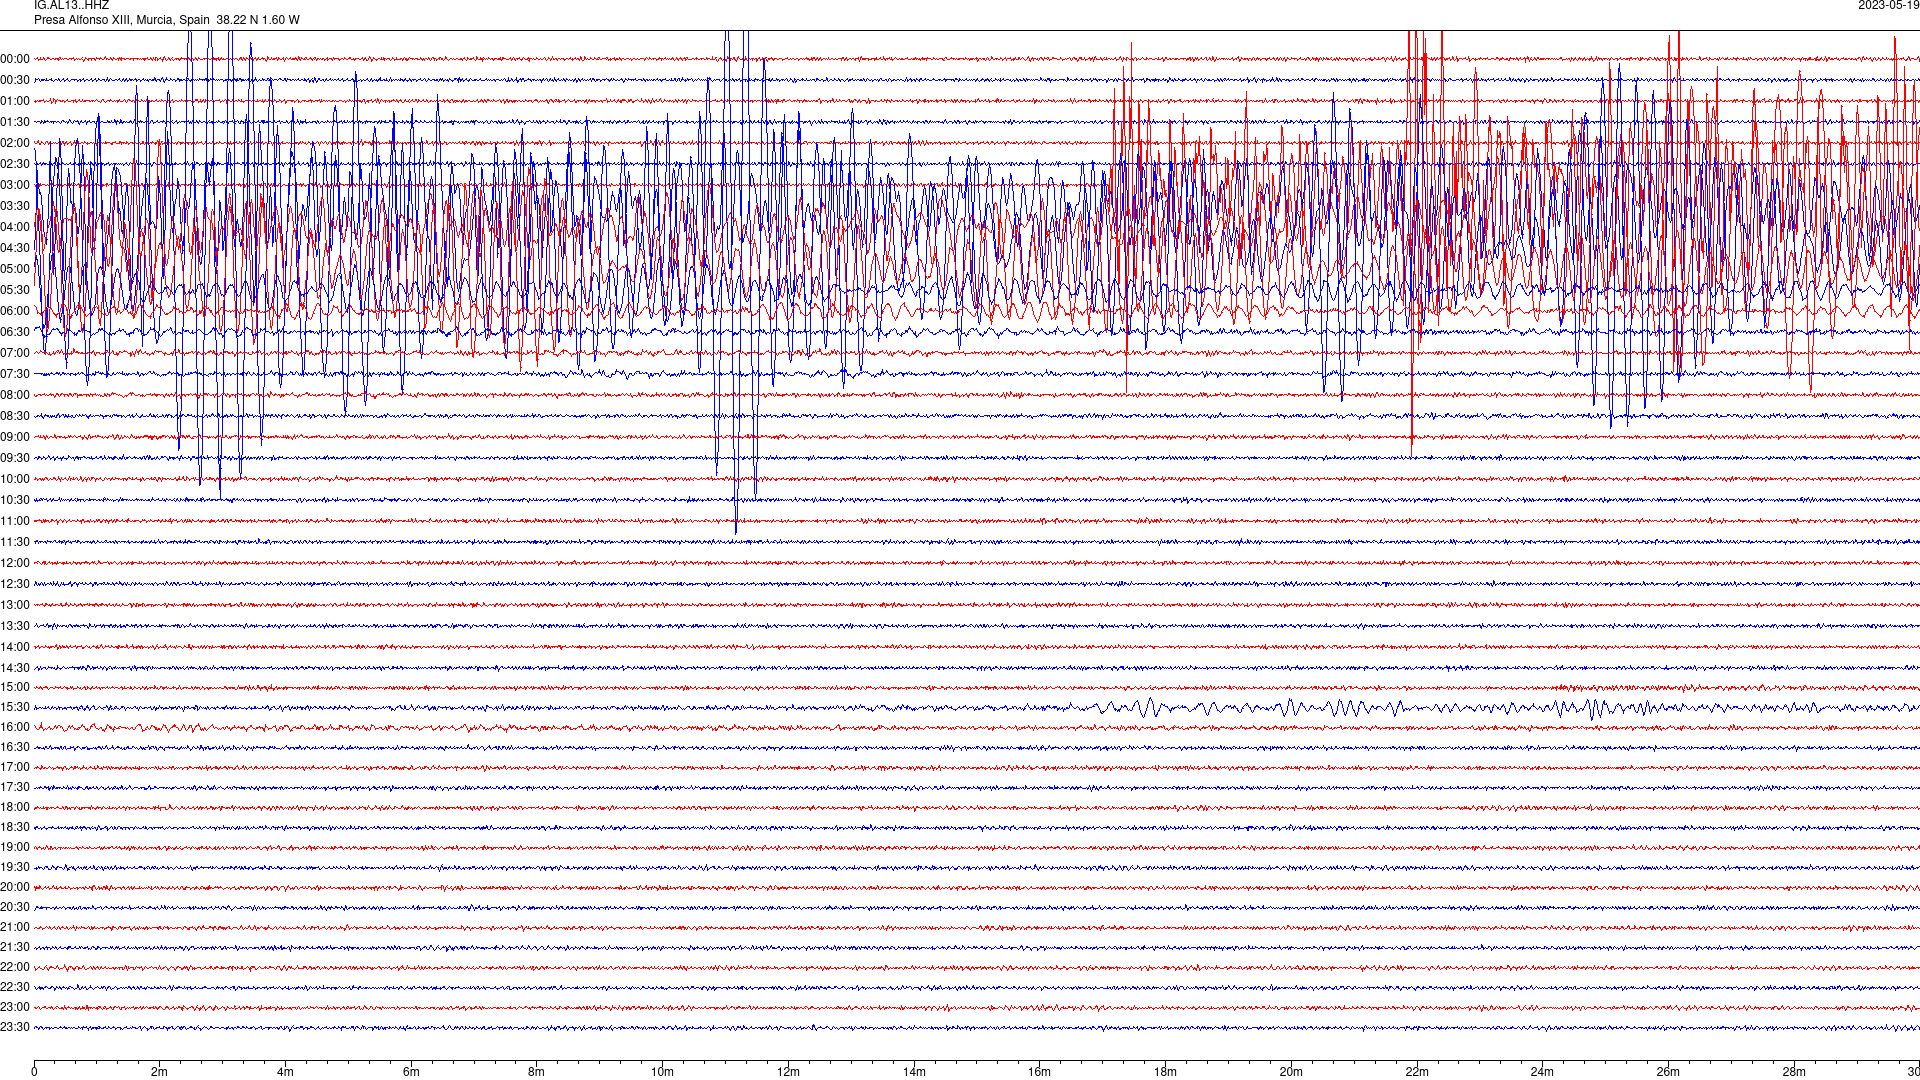Select the 11:30 time row label
This screenshot has width=1920, height=1080.
click(15, 542)
